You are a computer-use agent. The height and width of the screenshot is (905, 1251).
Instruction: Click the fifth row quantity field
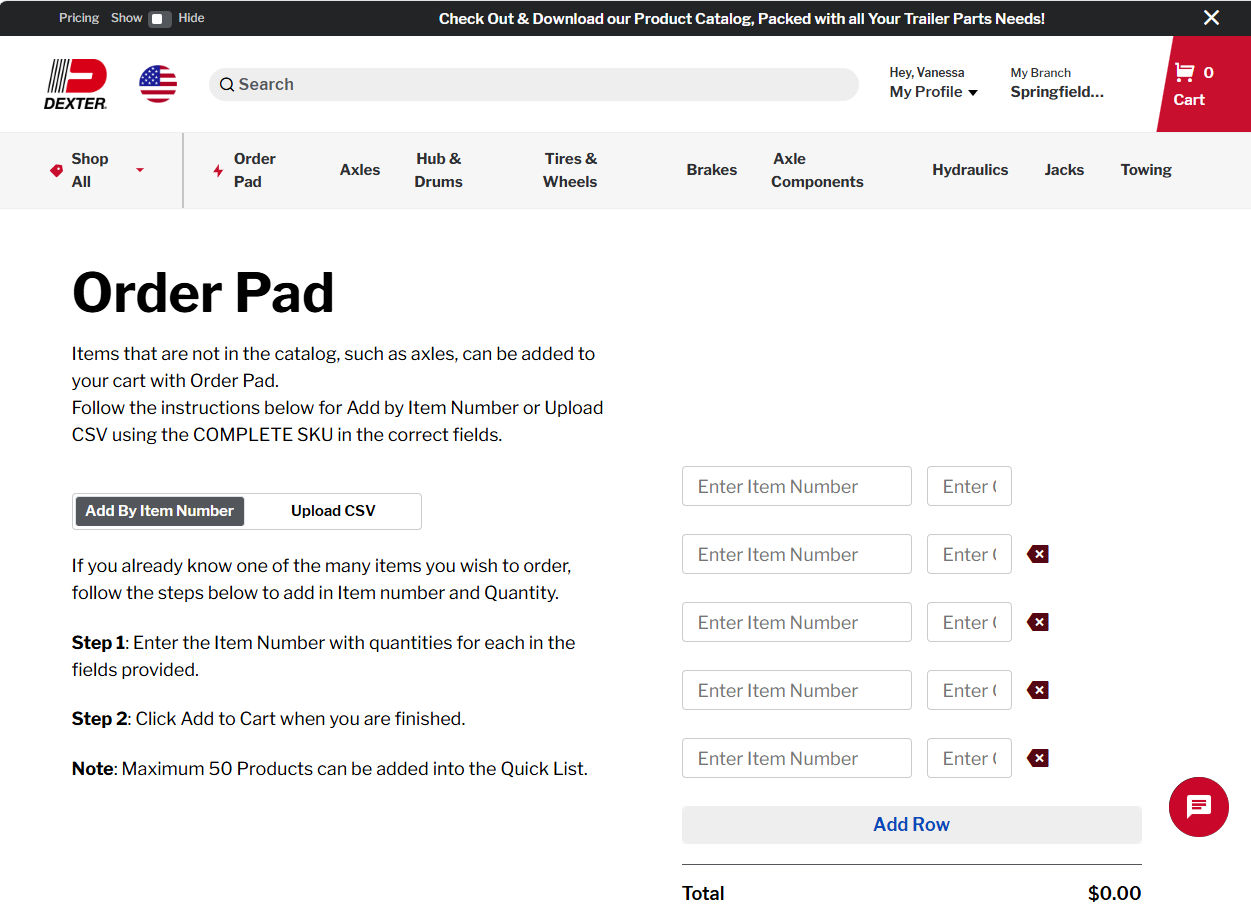(969, 758)
